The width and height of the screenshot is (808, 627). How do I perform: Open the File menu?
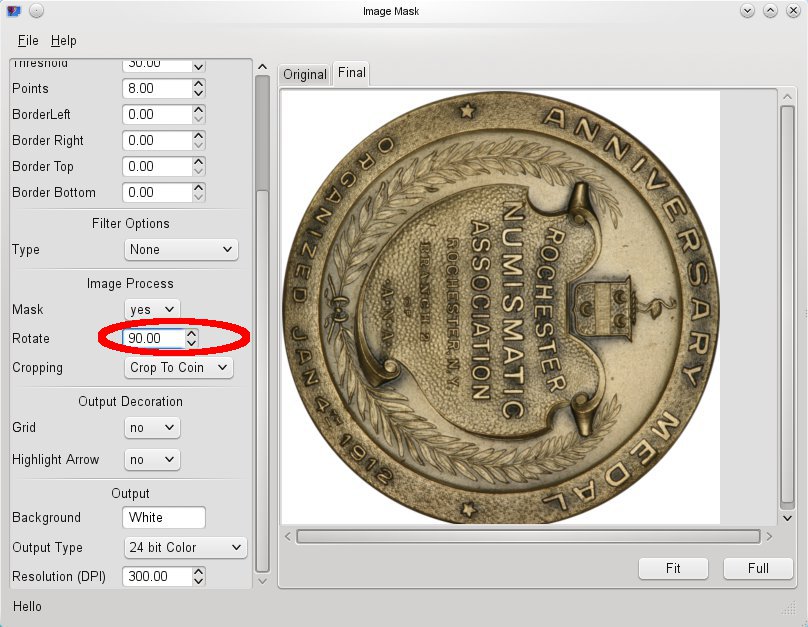click(28, 40)
